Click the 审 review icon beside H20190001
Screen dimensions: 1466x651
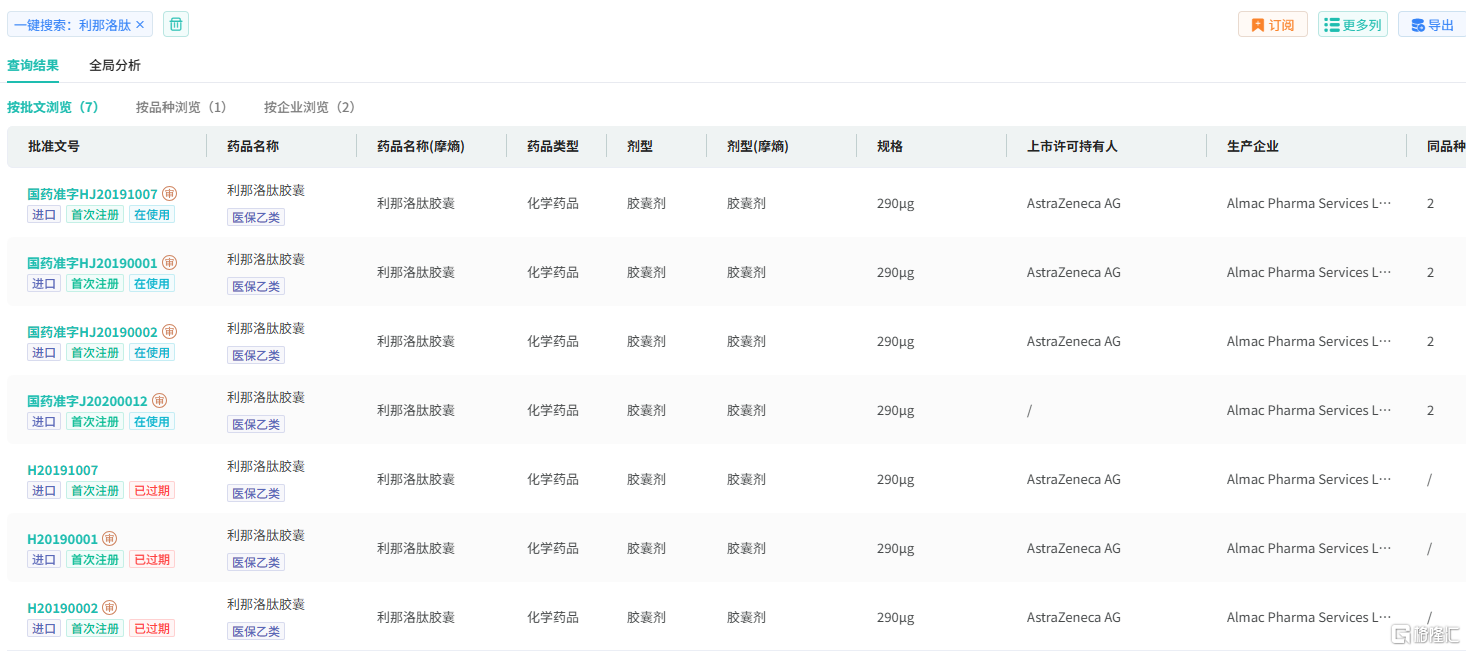tap(110, 539)
